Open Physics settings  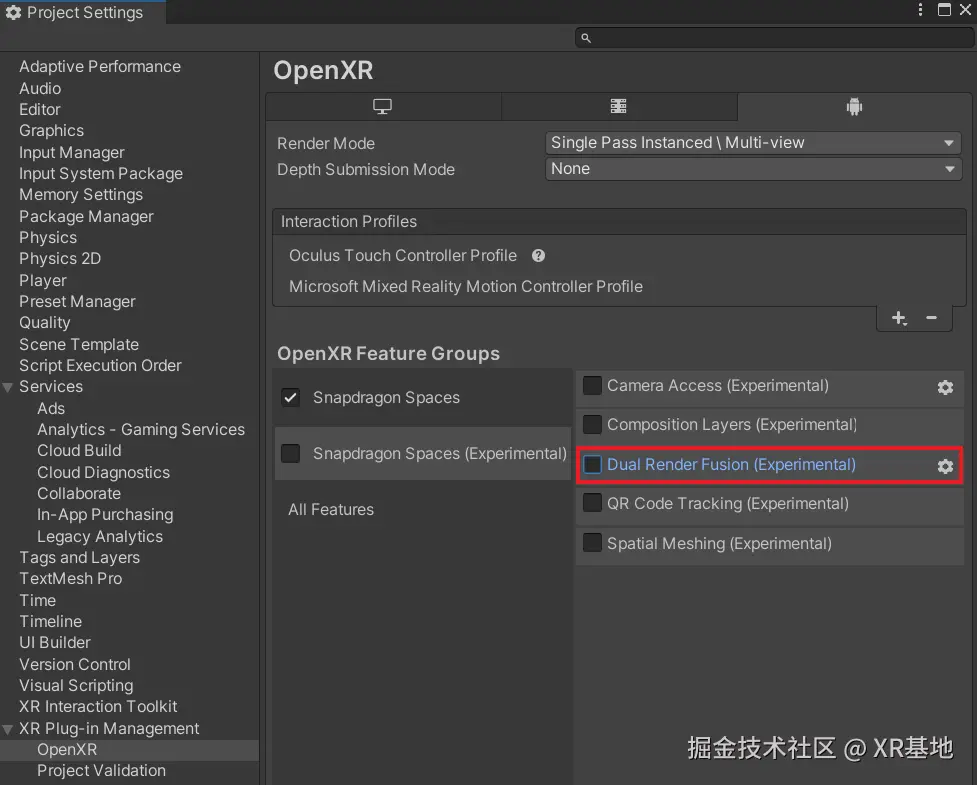[x=48, y=238]
